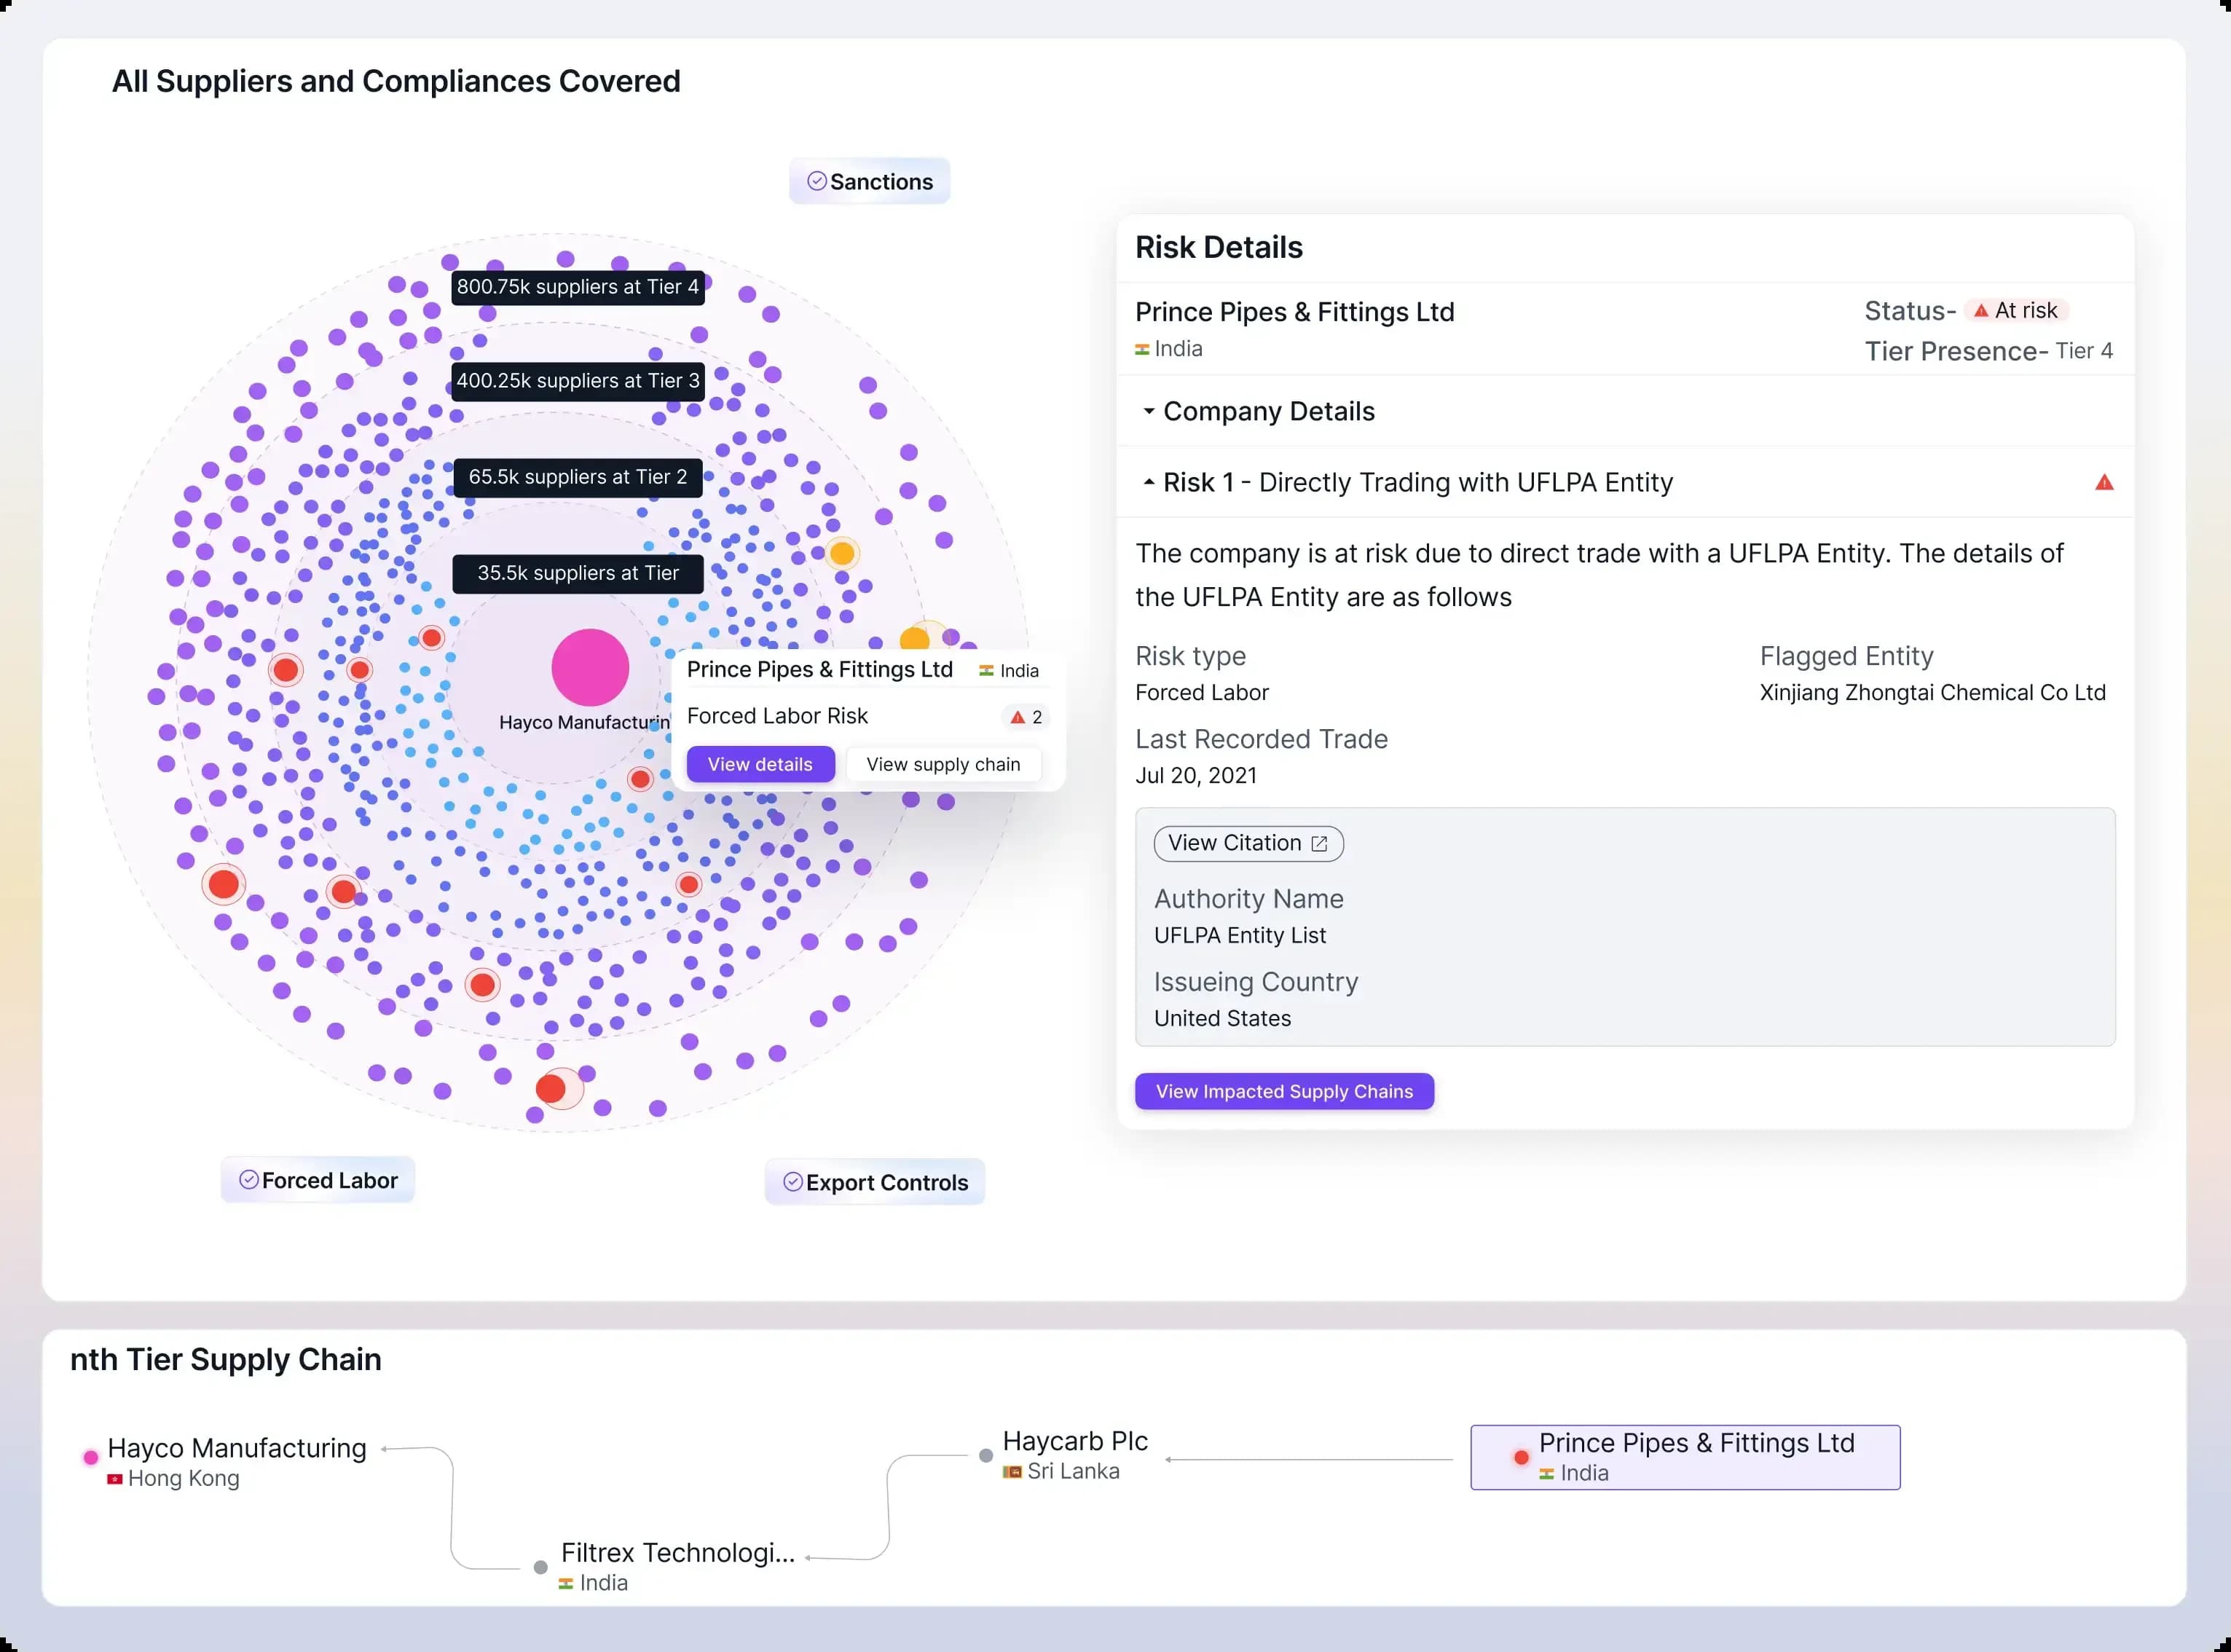Click the gray dot beside Filtrex Technologies
This screenshot has width=2231, height=1652.
(541, 1567)
